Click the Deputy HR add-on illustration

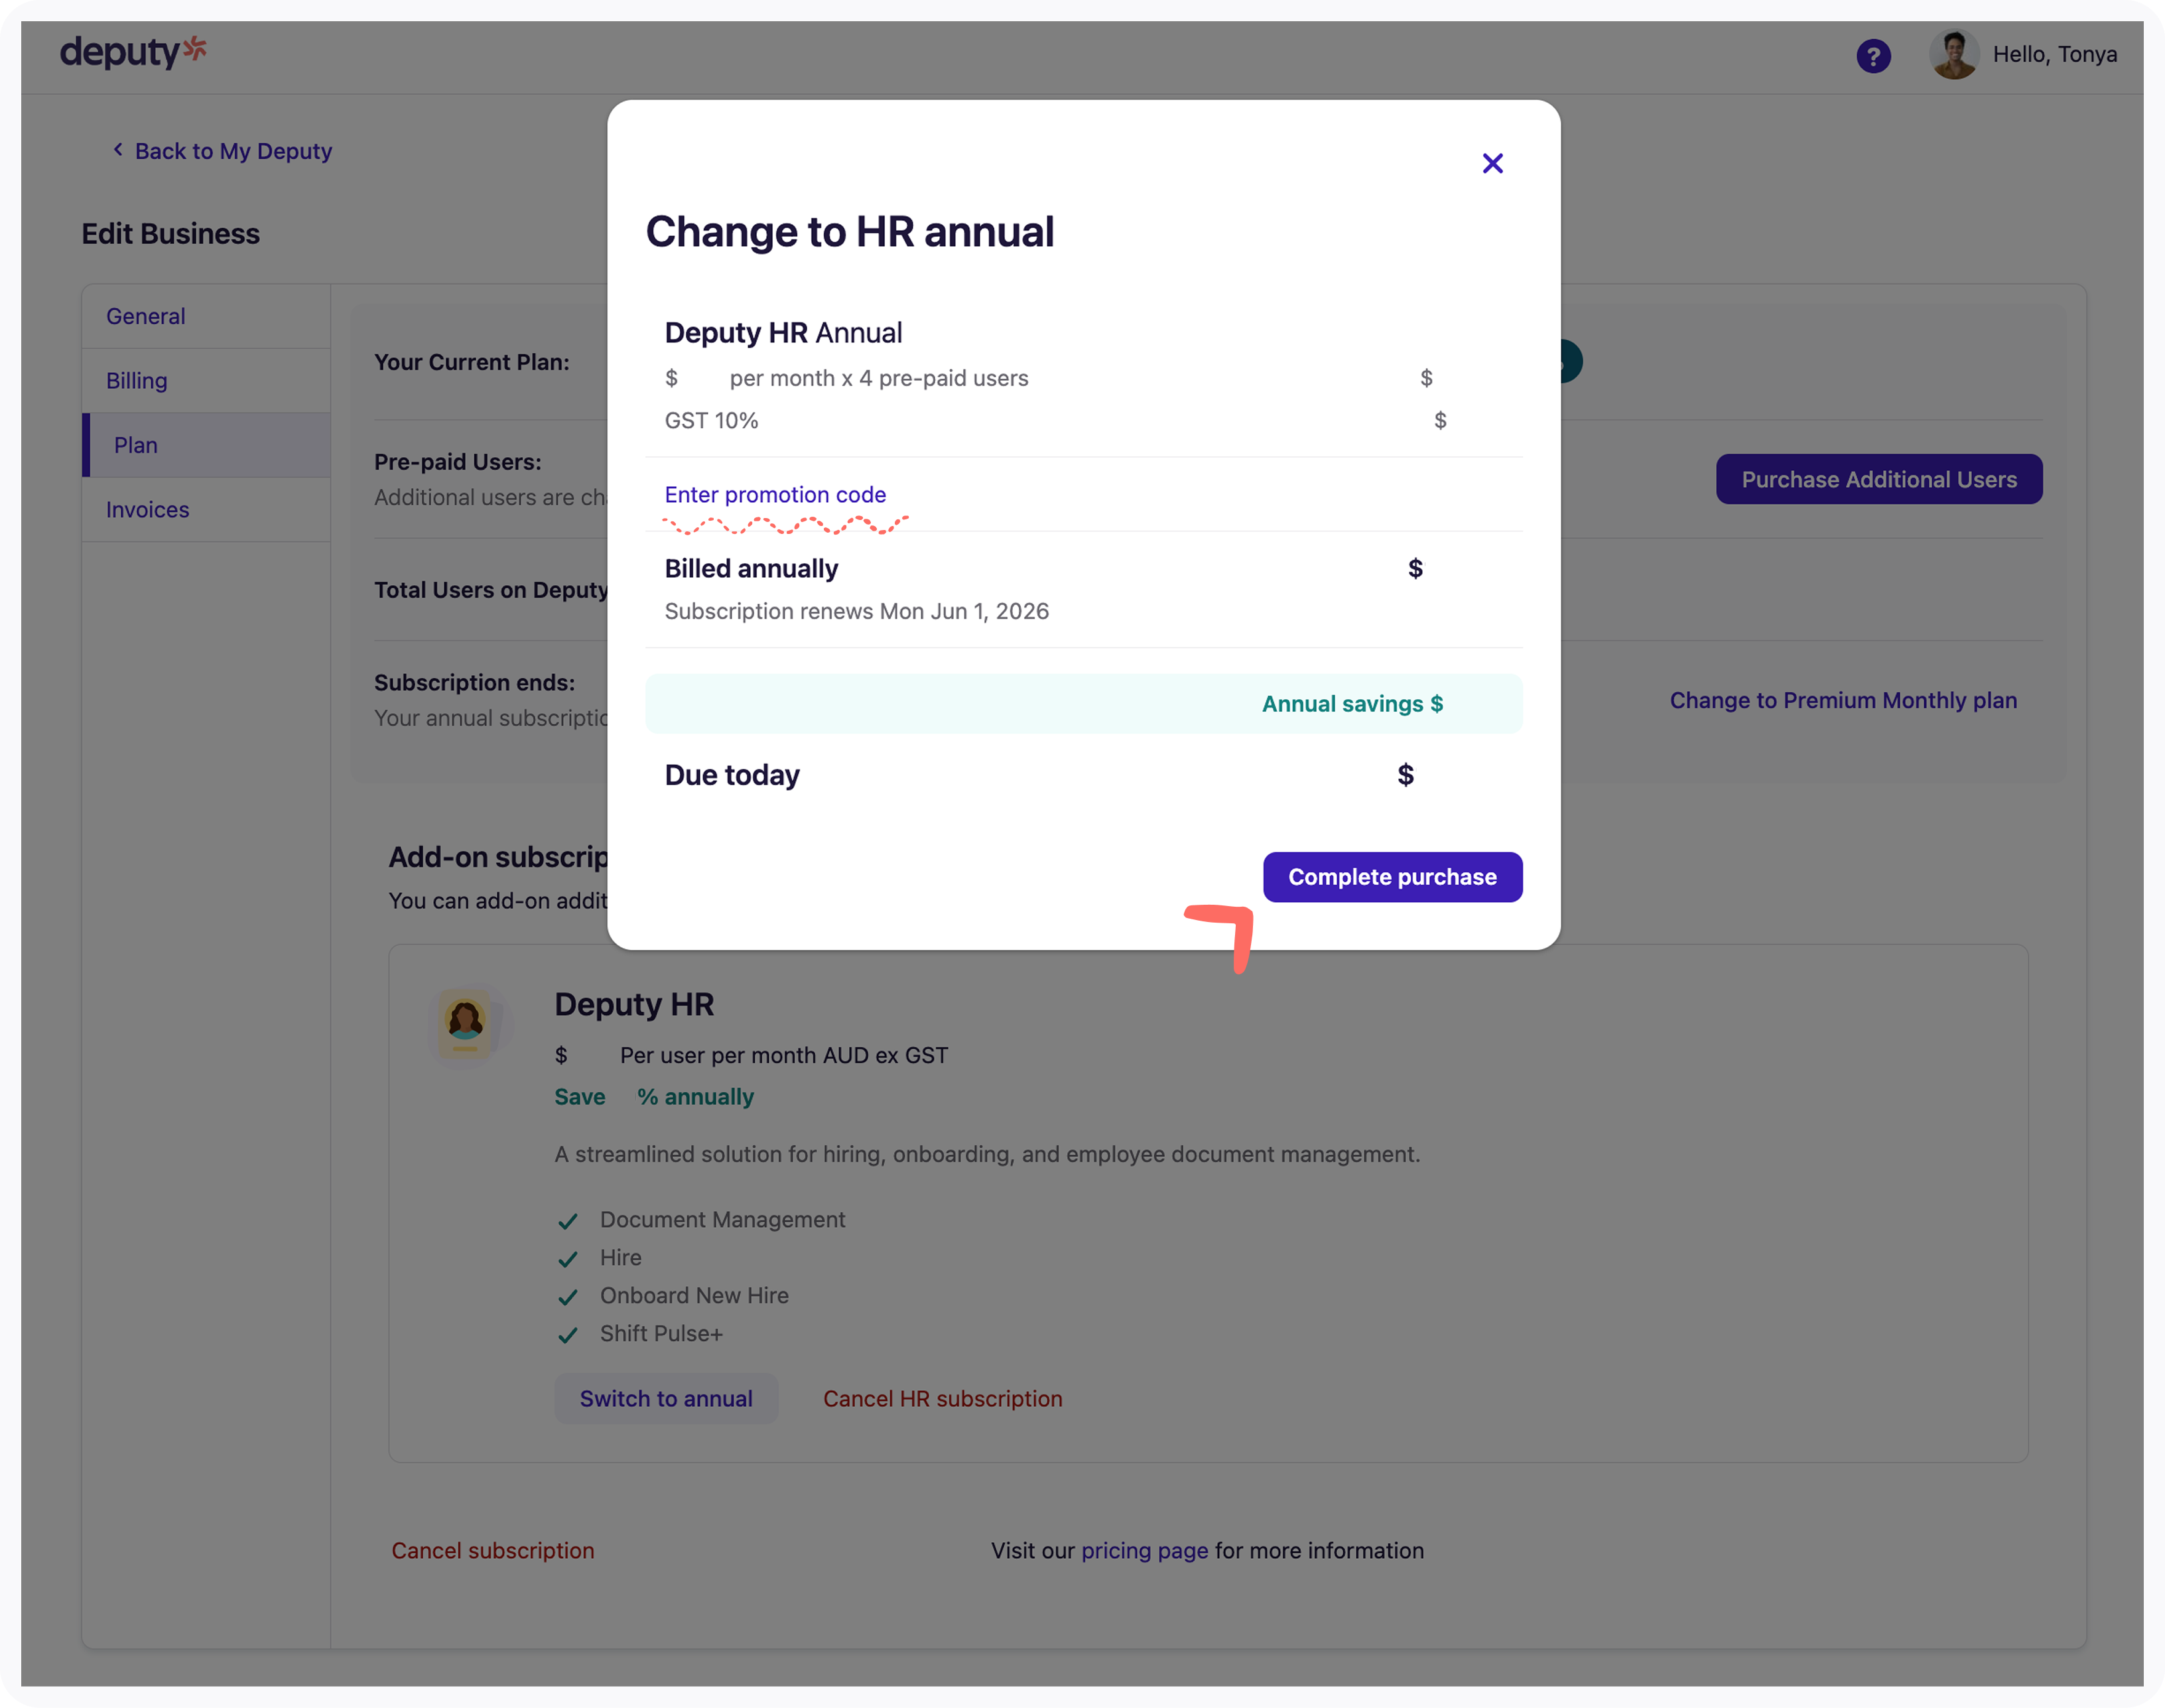point(466,1023)
